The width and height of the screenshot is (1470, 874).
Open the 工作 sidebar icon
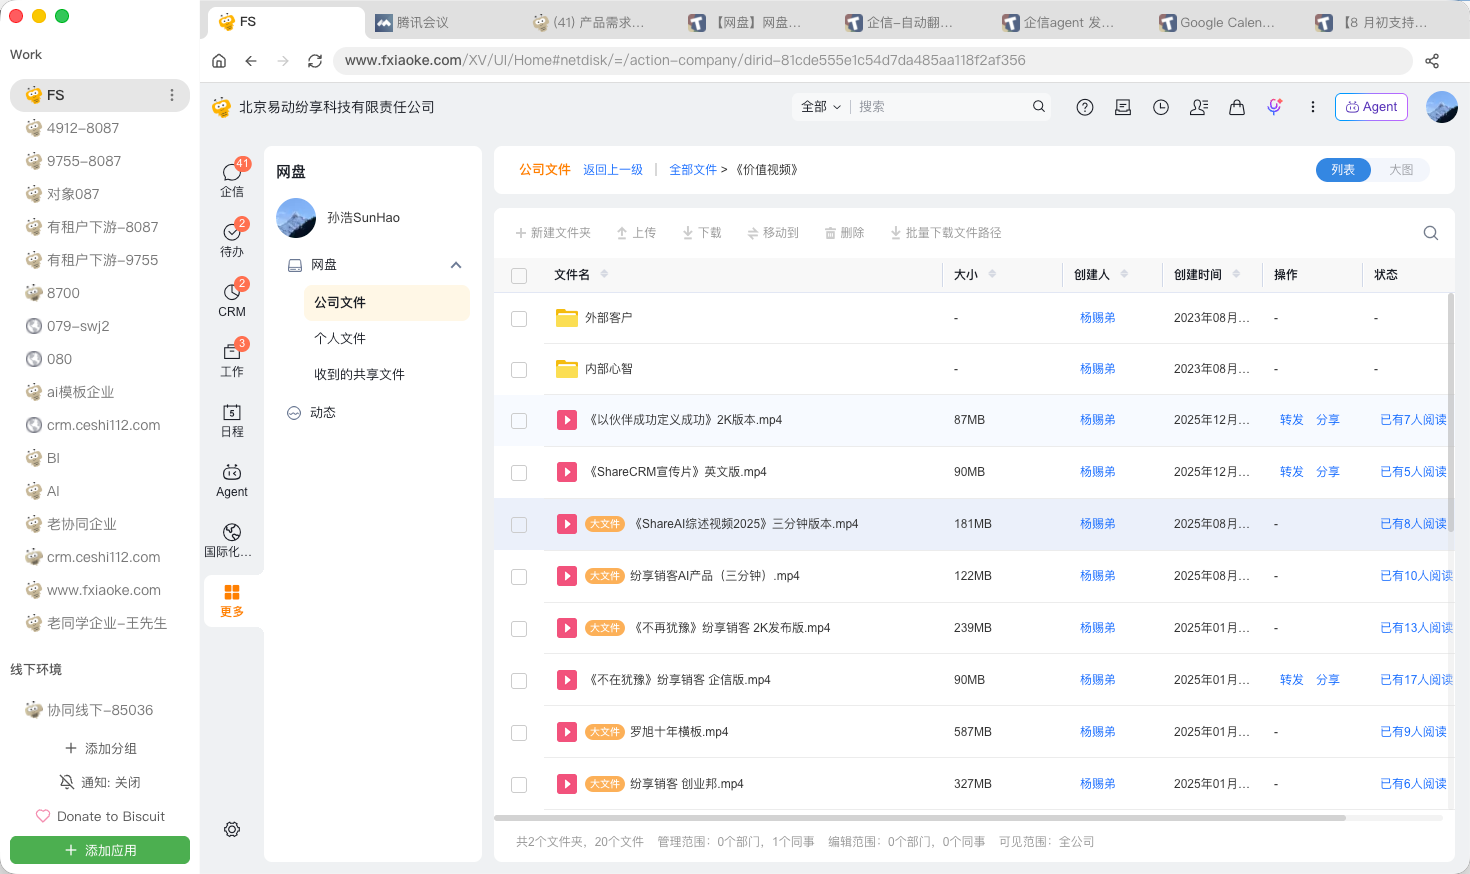[232, 358]
